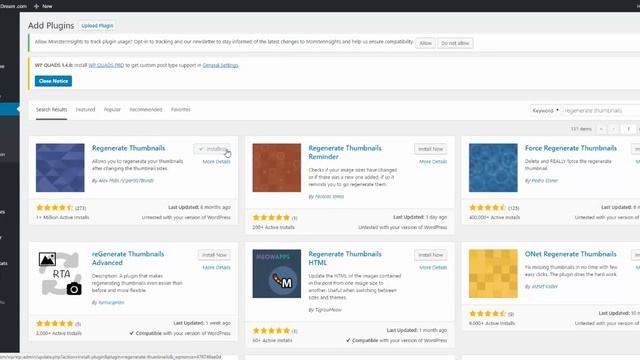The image size is (640, 360).
Task: Open ONet Regenerate Thumbnails author link
Action: point(544,287)
